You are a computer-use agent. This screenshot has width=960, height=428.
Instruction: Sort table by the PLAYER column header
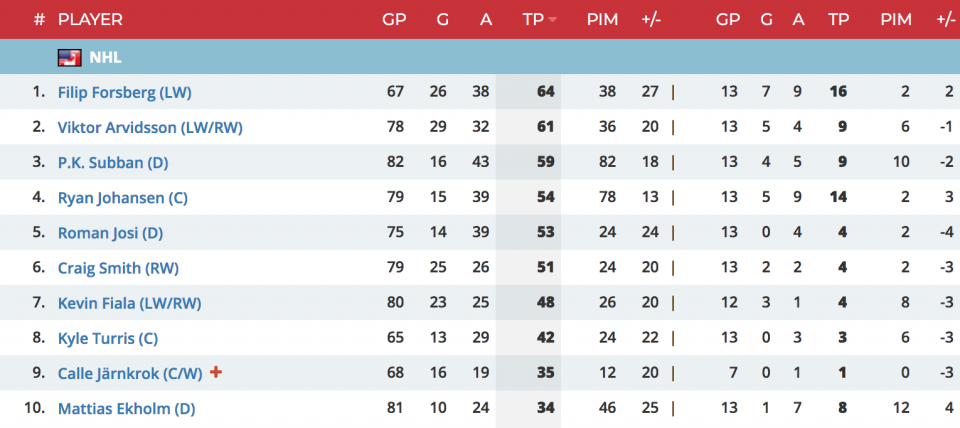click(x=90, y=19)
